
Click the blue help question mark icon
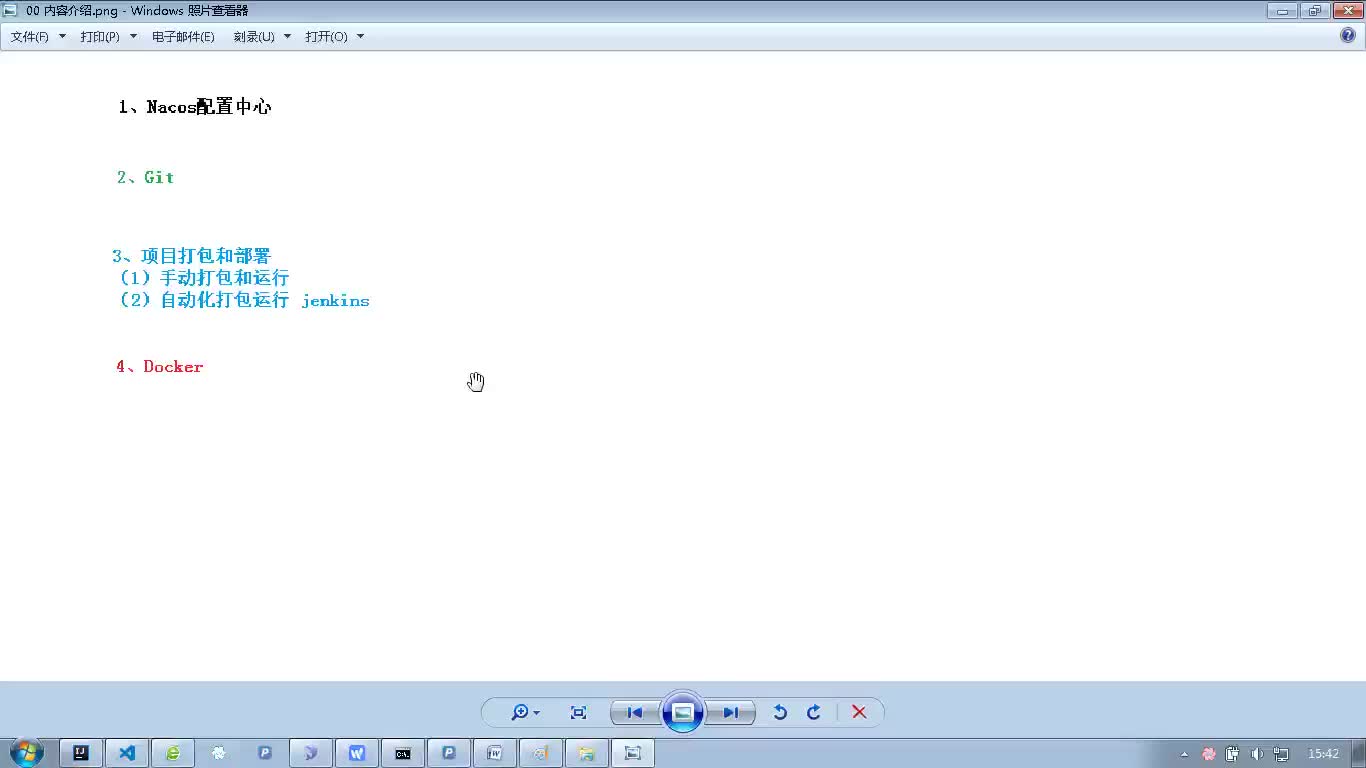(1348, 36)
